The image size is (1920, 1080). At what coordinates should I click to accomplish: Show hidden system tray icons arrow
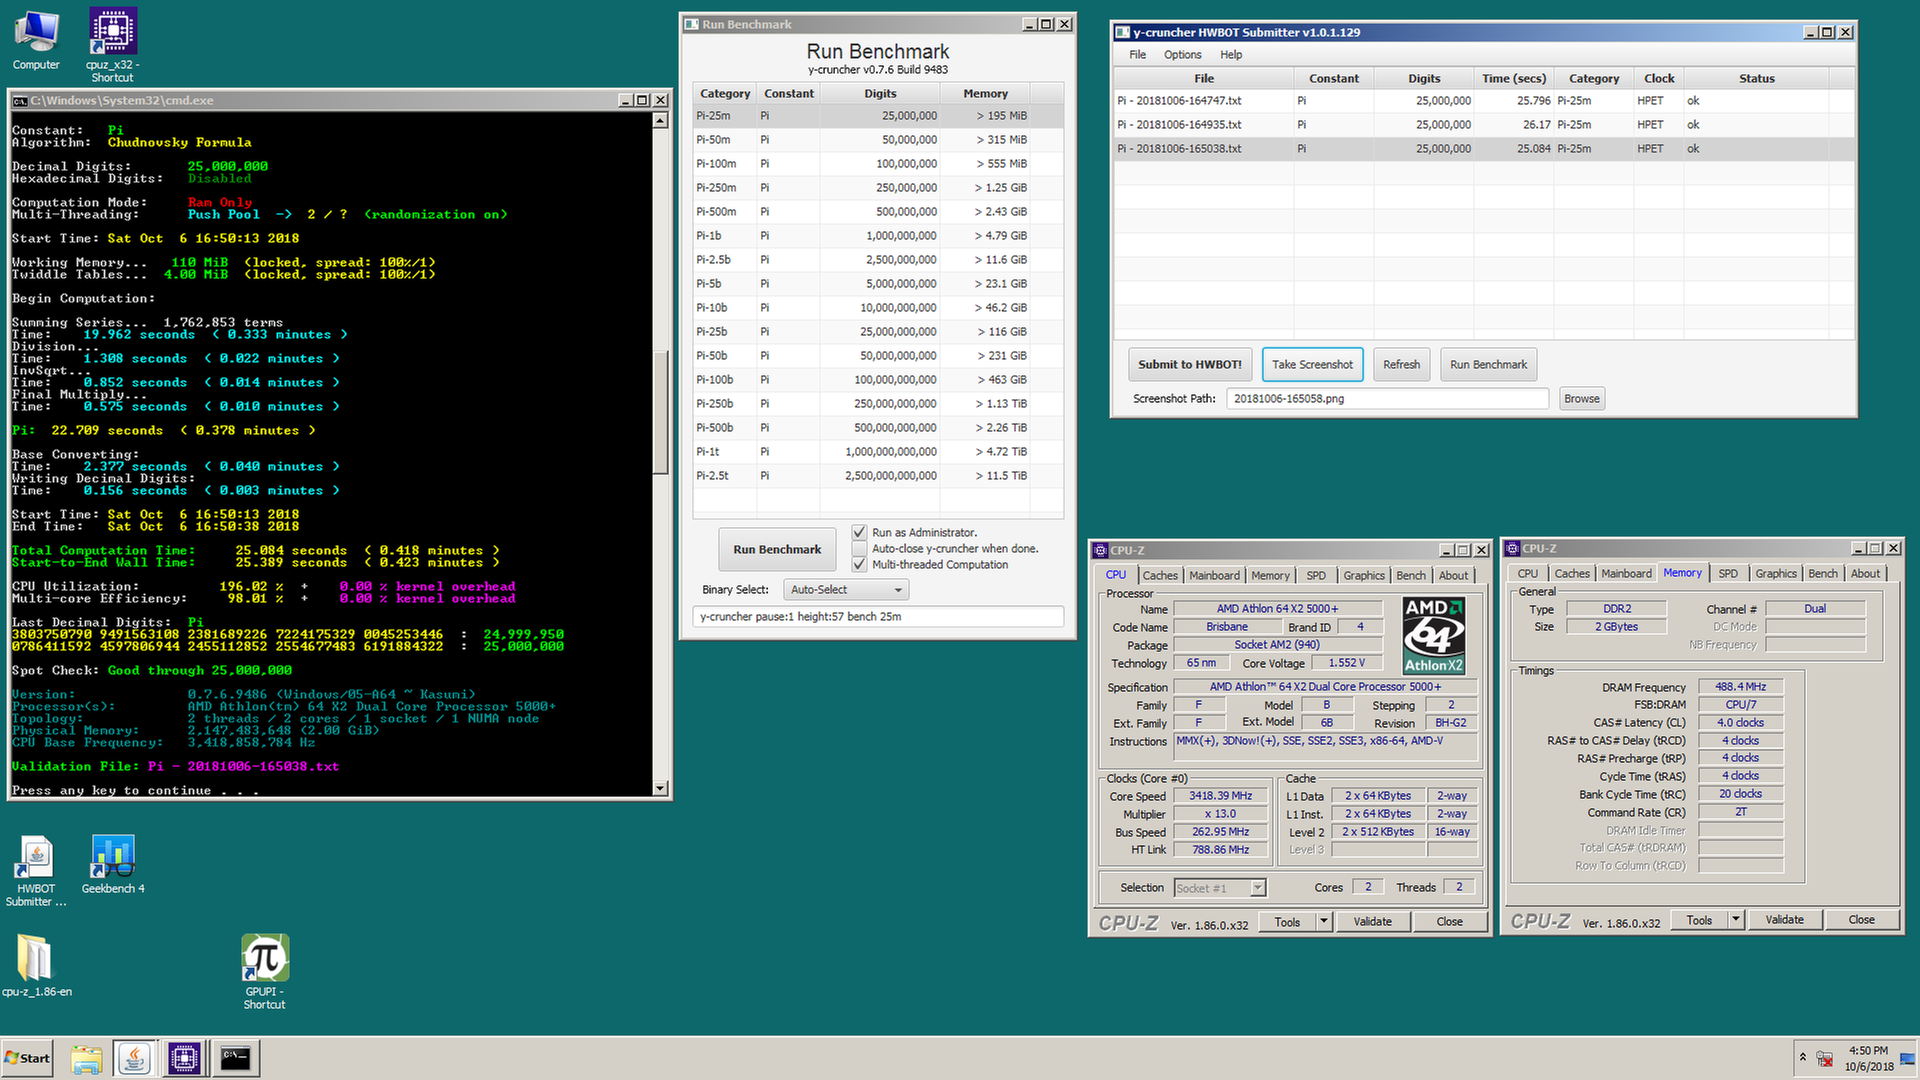pyautogui.click(x=1802, y=1057)
